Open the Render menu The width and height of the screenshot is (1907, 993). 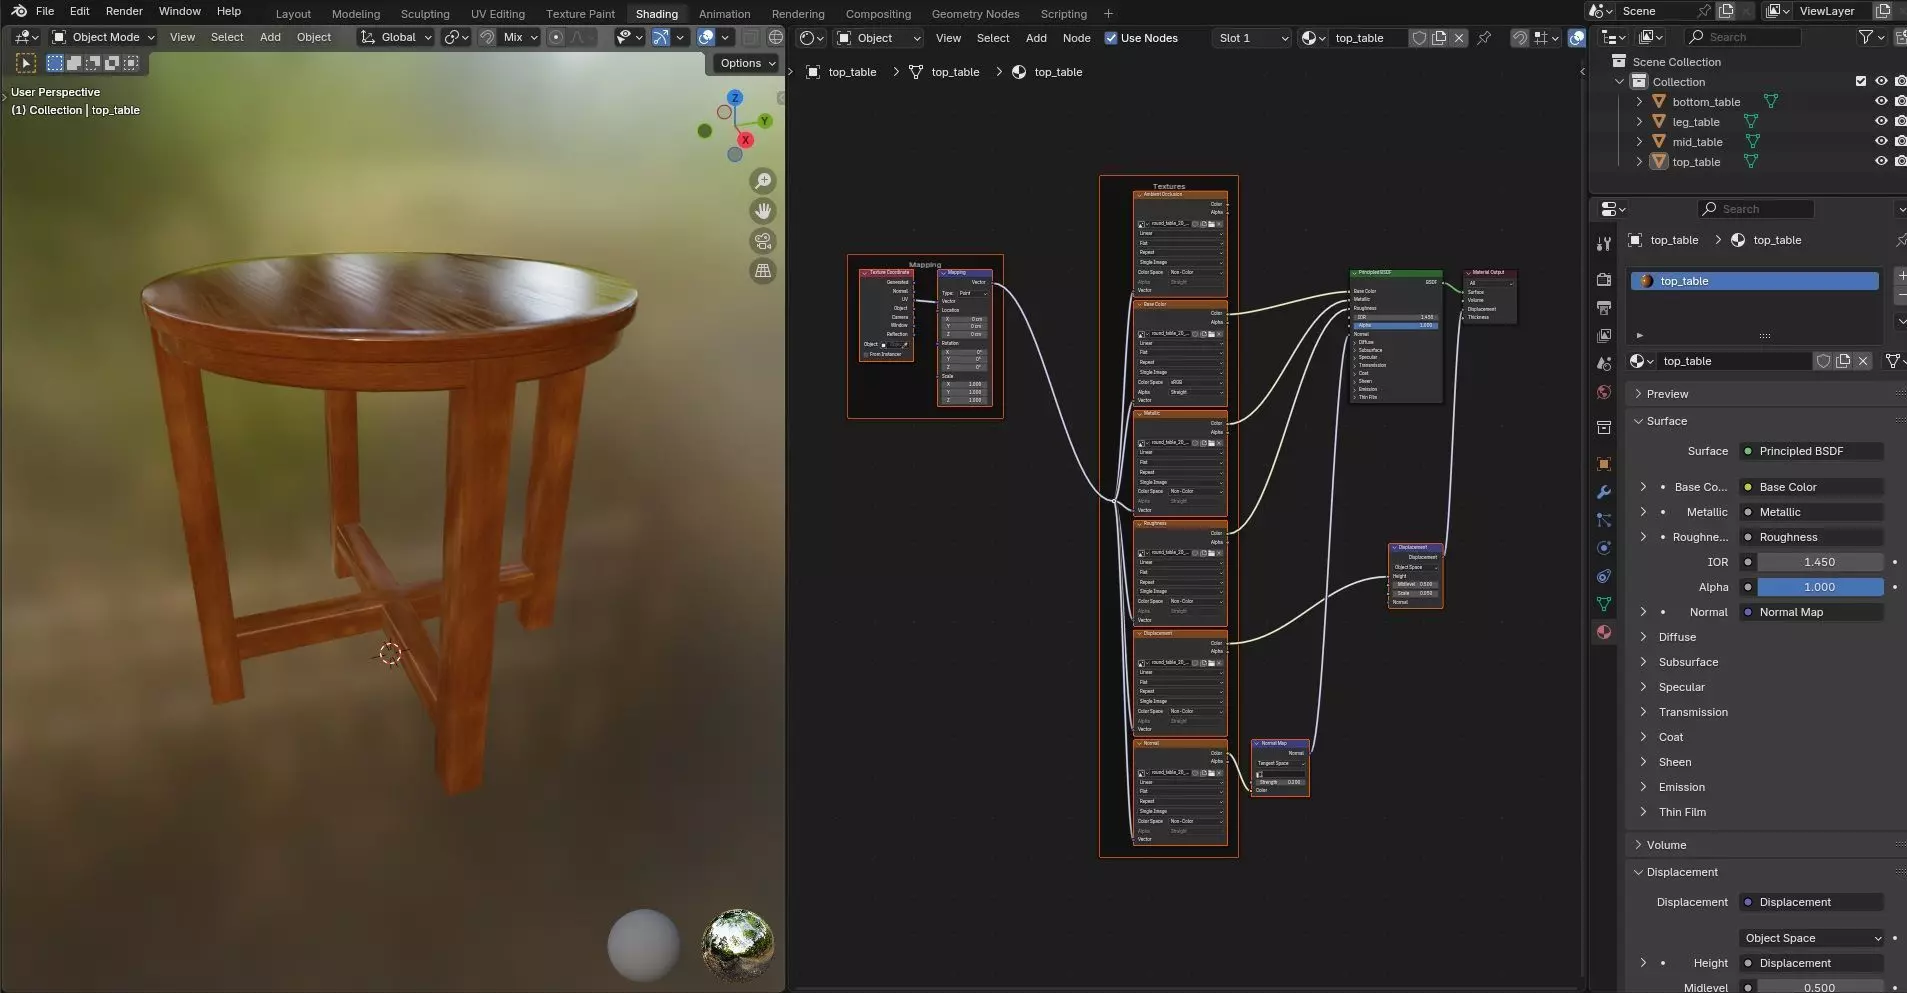pyautogui.click(x=124, y=11)
